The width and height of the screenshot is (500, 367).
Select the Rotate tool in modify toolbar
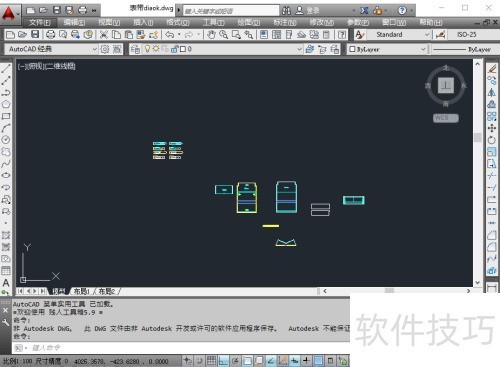[x=492, y=140]
